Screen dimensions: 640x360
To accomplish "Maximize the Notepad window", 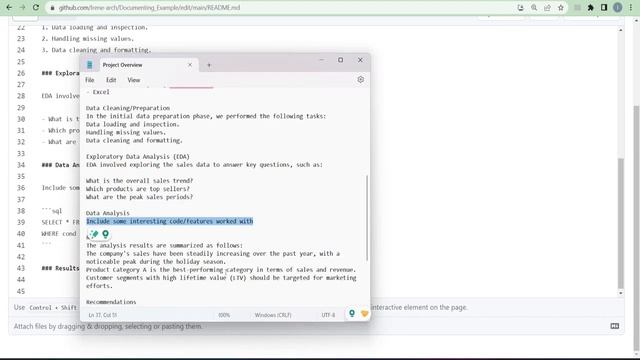I will 340,60.
